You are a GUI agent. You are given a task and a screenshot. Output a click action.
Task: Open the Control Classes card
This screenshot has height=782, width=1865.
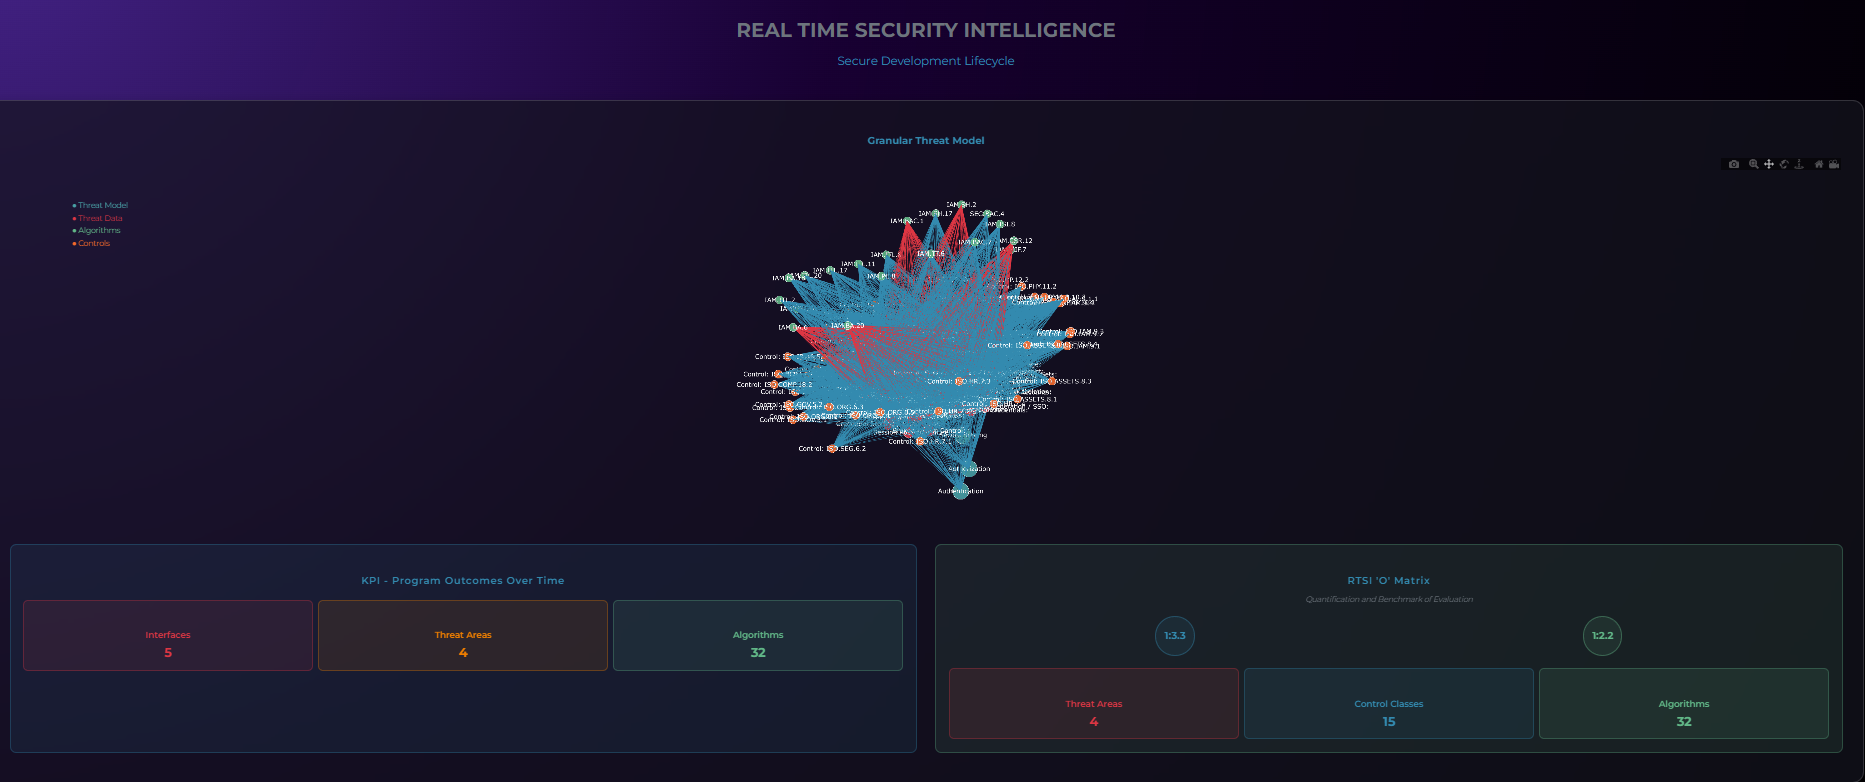(1388, 703)
